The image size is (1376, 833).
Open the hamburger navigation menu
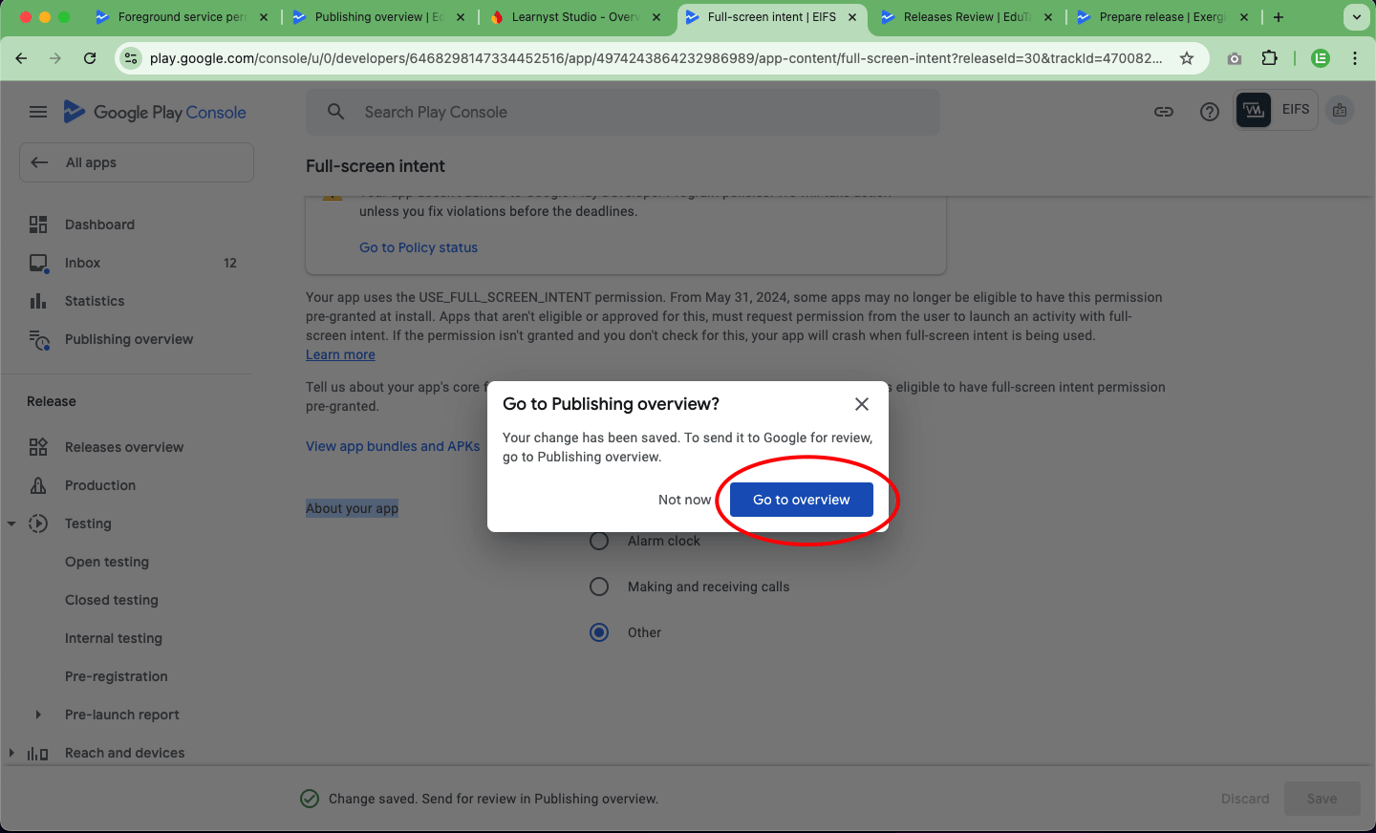tap(38, 112)
